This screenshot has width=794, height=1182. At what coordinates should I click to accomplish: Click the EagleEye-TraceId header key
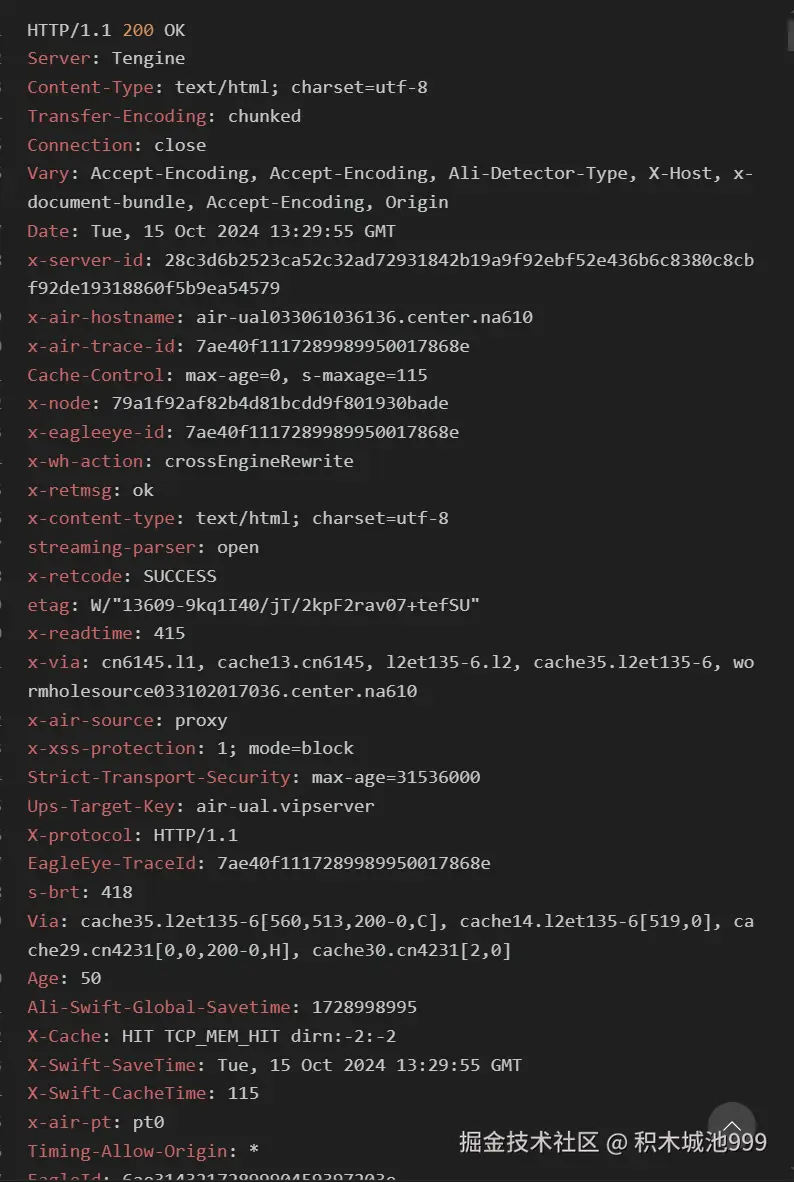[x=111, y=863]
